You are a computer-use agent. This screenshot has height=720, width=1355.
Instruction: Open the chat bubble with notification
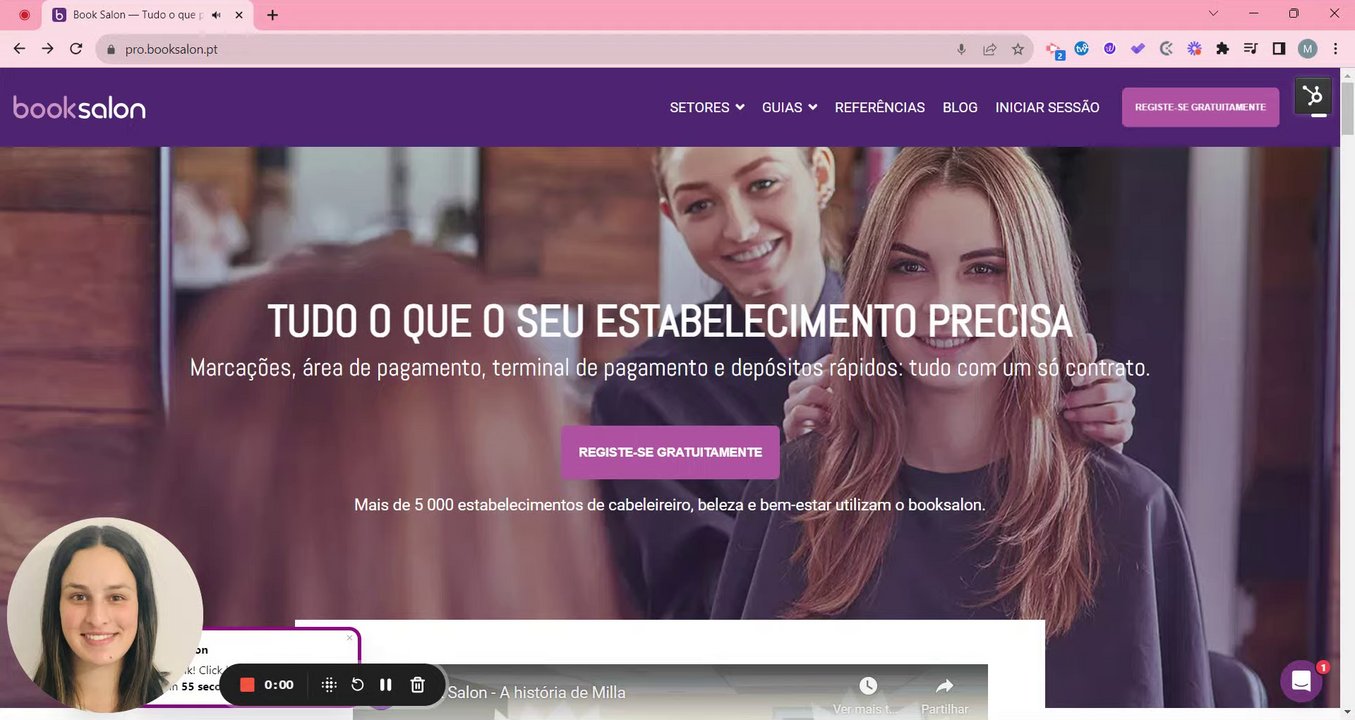1301,681
